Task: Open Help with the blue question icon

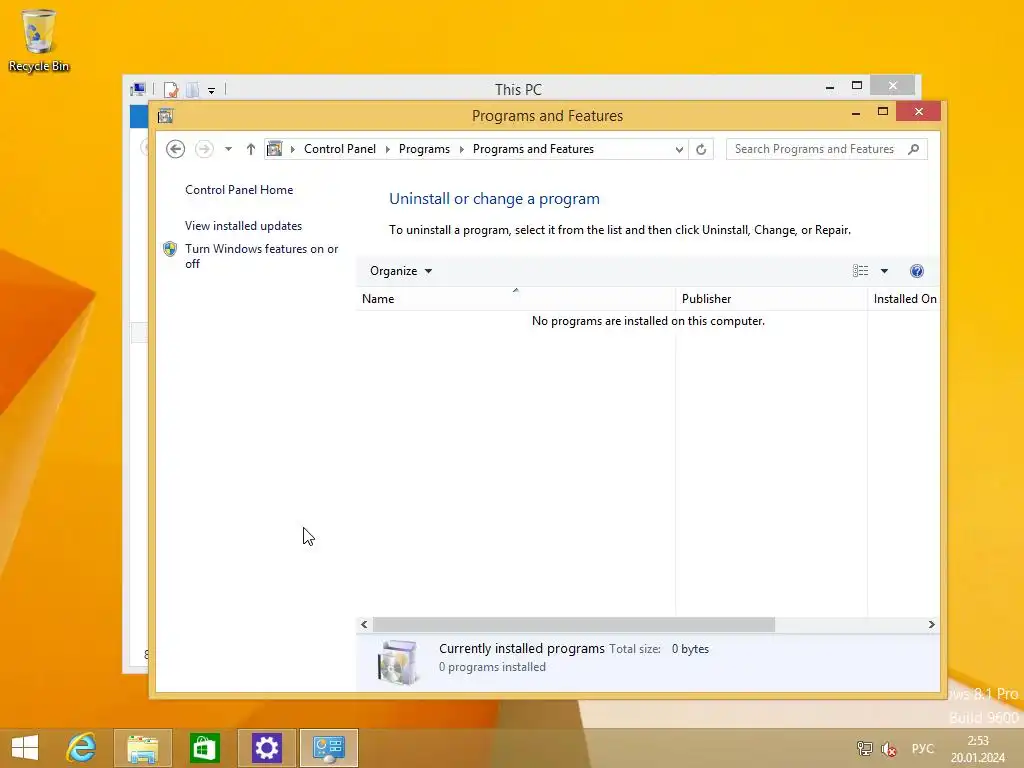Action: (x=916, y=271)
